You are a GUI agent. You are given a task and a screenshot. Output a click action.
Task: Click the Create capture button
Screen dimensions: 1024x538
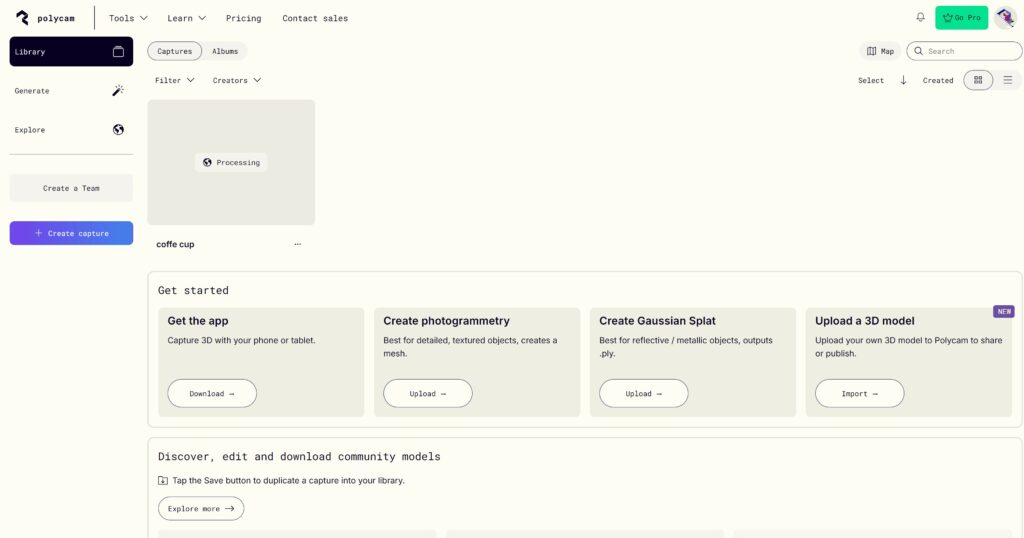click(71, 233)
